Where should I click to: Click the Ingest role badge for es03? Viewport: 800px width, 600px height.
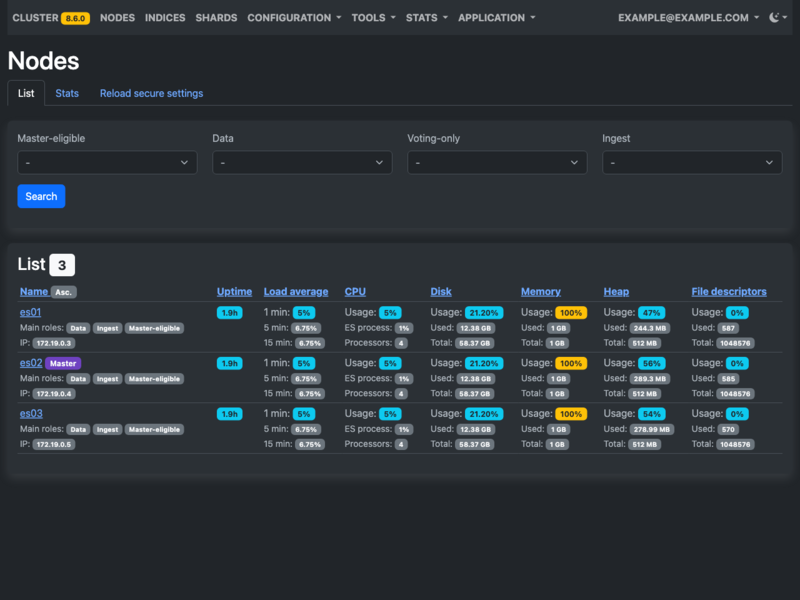(x=106, y=429)
